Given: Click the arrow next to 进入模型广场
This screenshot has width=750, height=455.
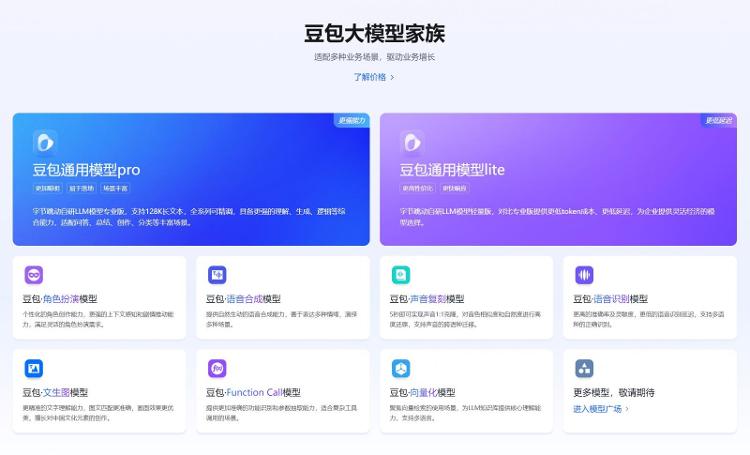Looking at the screenshot, I should 627,409.
